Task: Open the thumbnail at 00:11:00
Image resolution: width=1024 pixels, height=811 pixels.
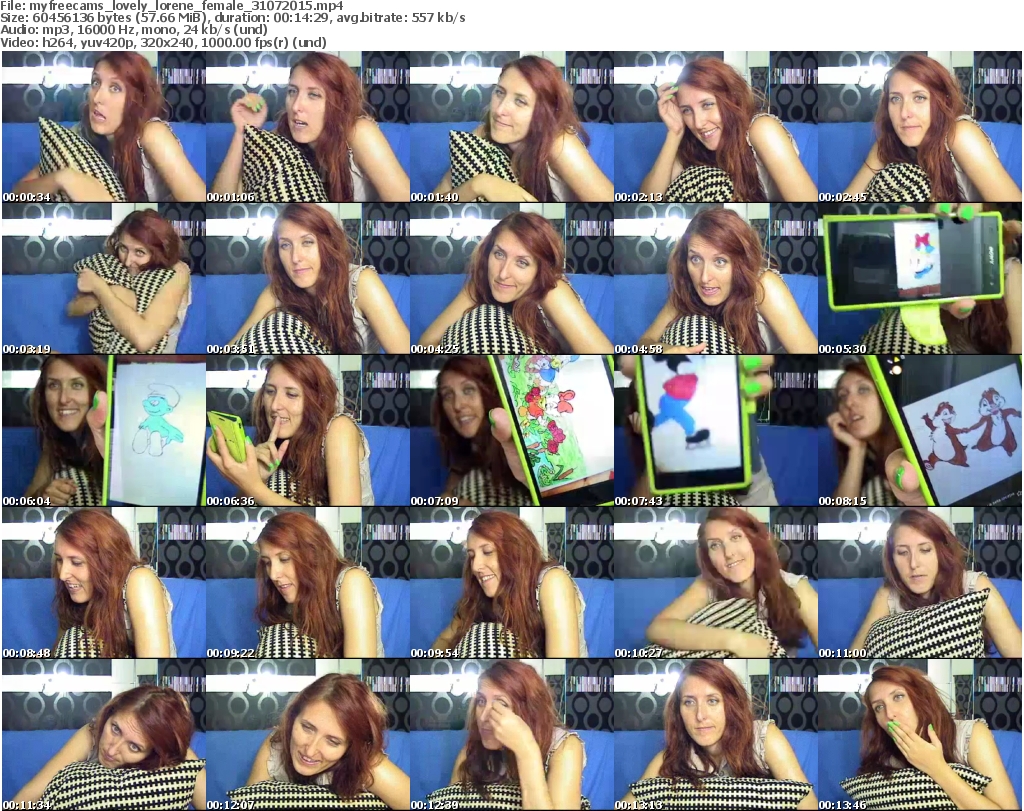Action: click(919, 583)
